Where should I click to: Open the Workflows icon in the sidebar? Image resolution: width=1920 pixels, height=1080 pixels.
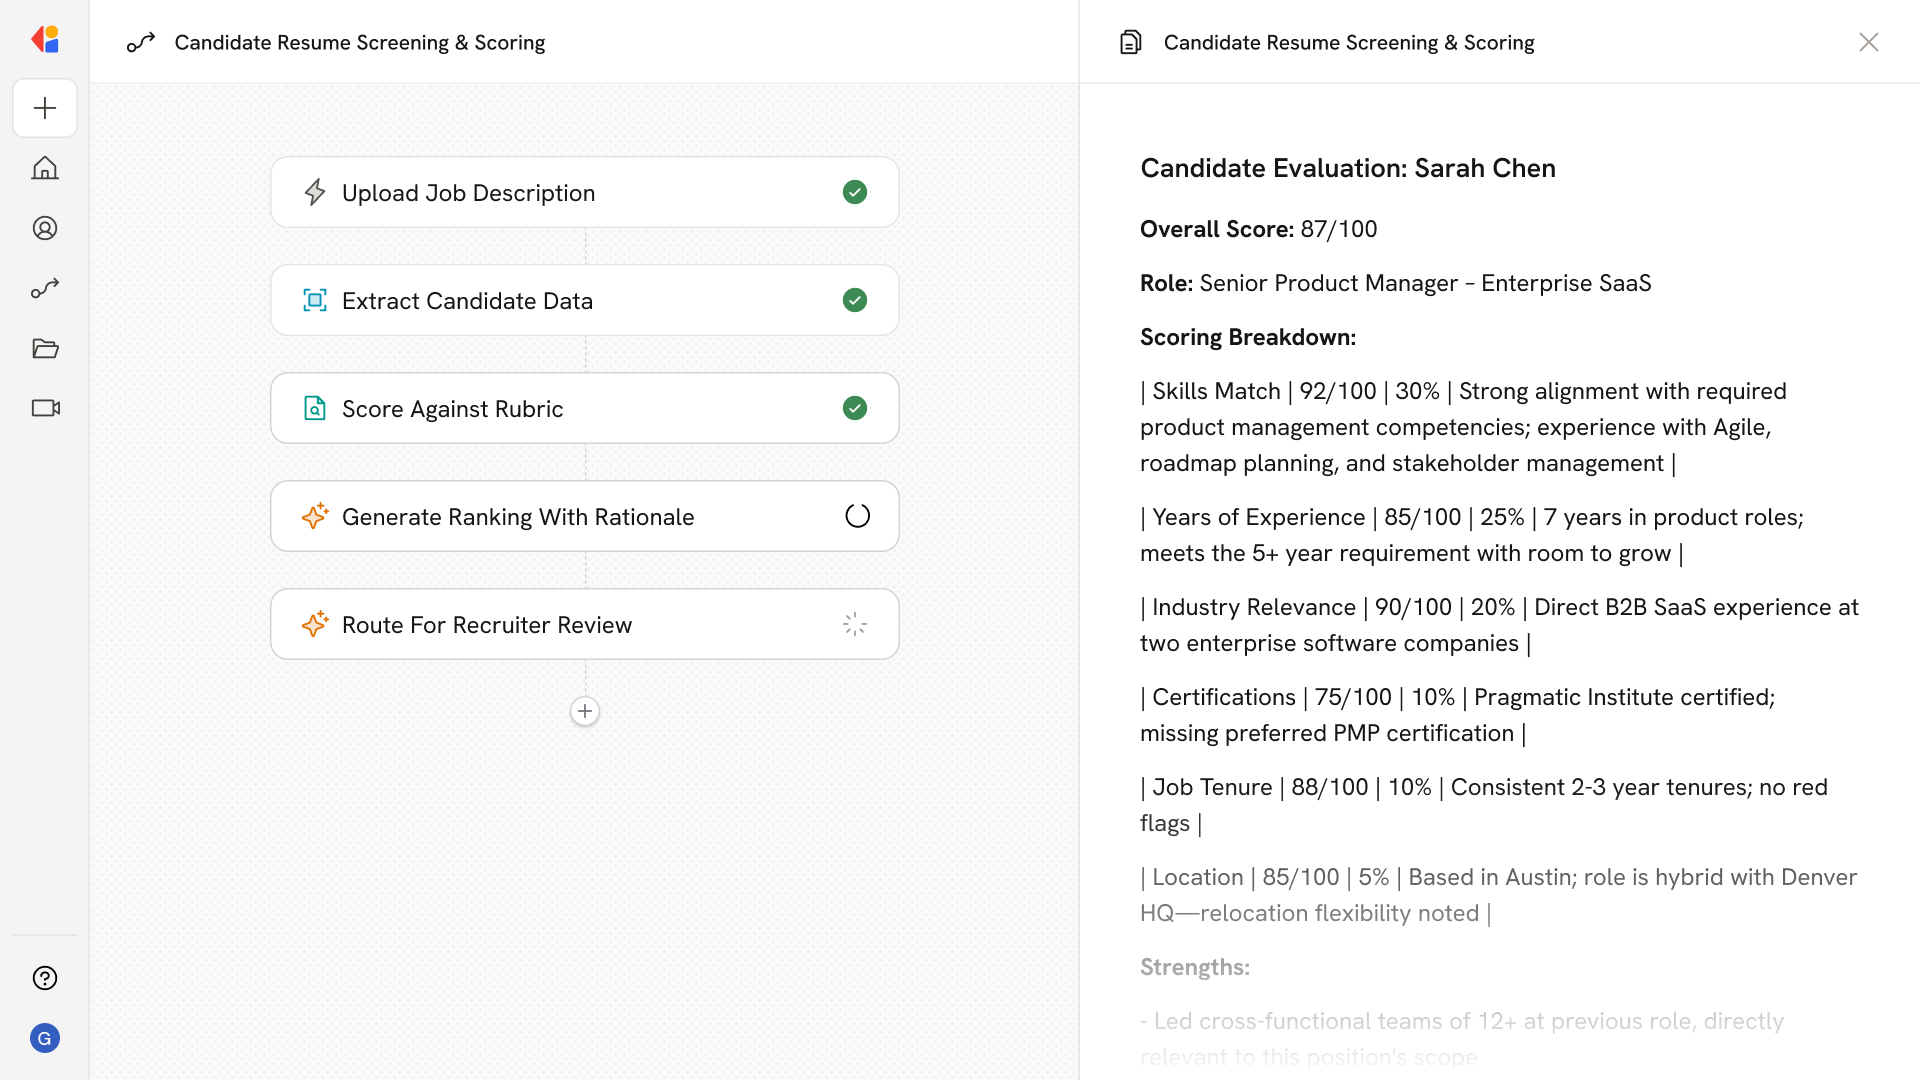pyautogui.click(x=45, y=288)
